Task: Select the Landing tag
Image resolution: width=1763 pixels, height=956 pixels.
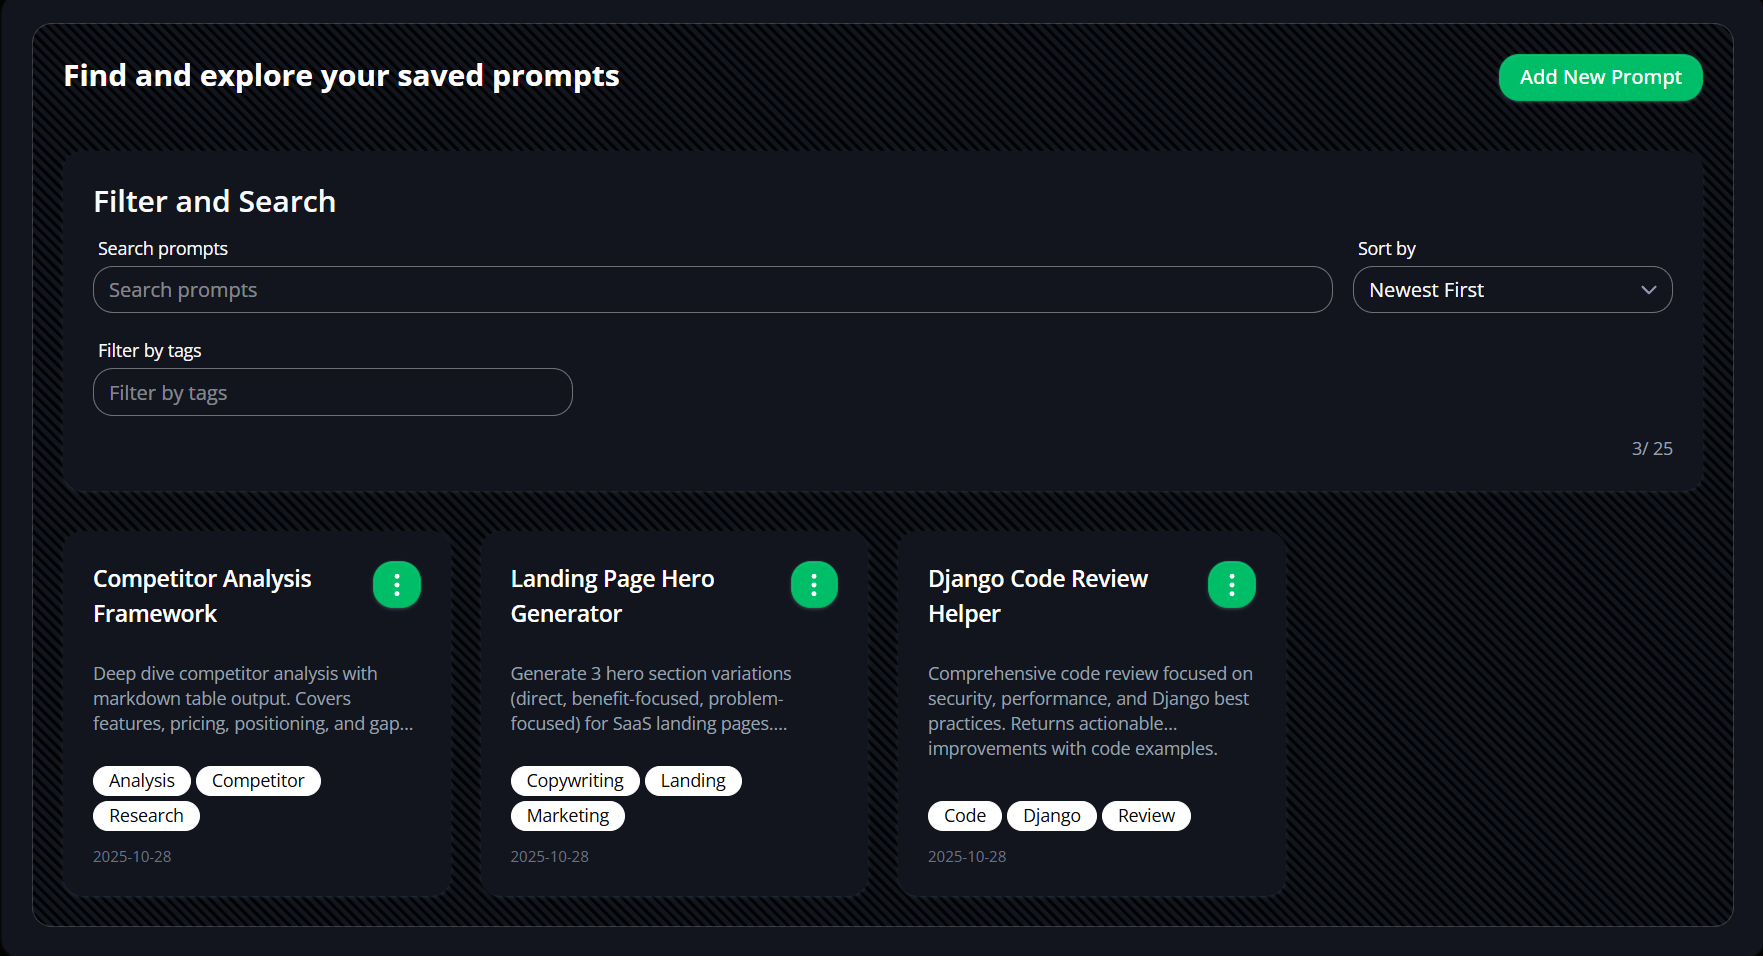Action: [693, 780]
